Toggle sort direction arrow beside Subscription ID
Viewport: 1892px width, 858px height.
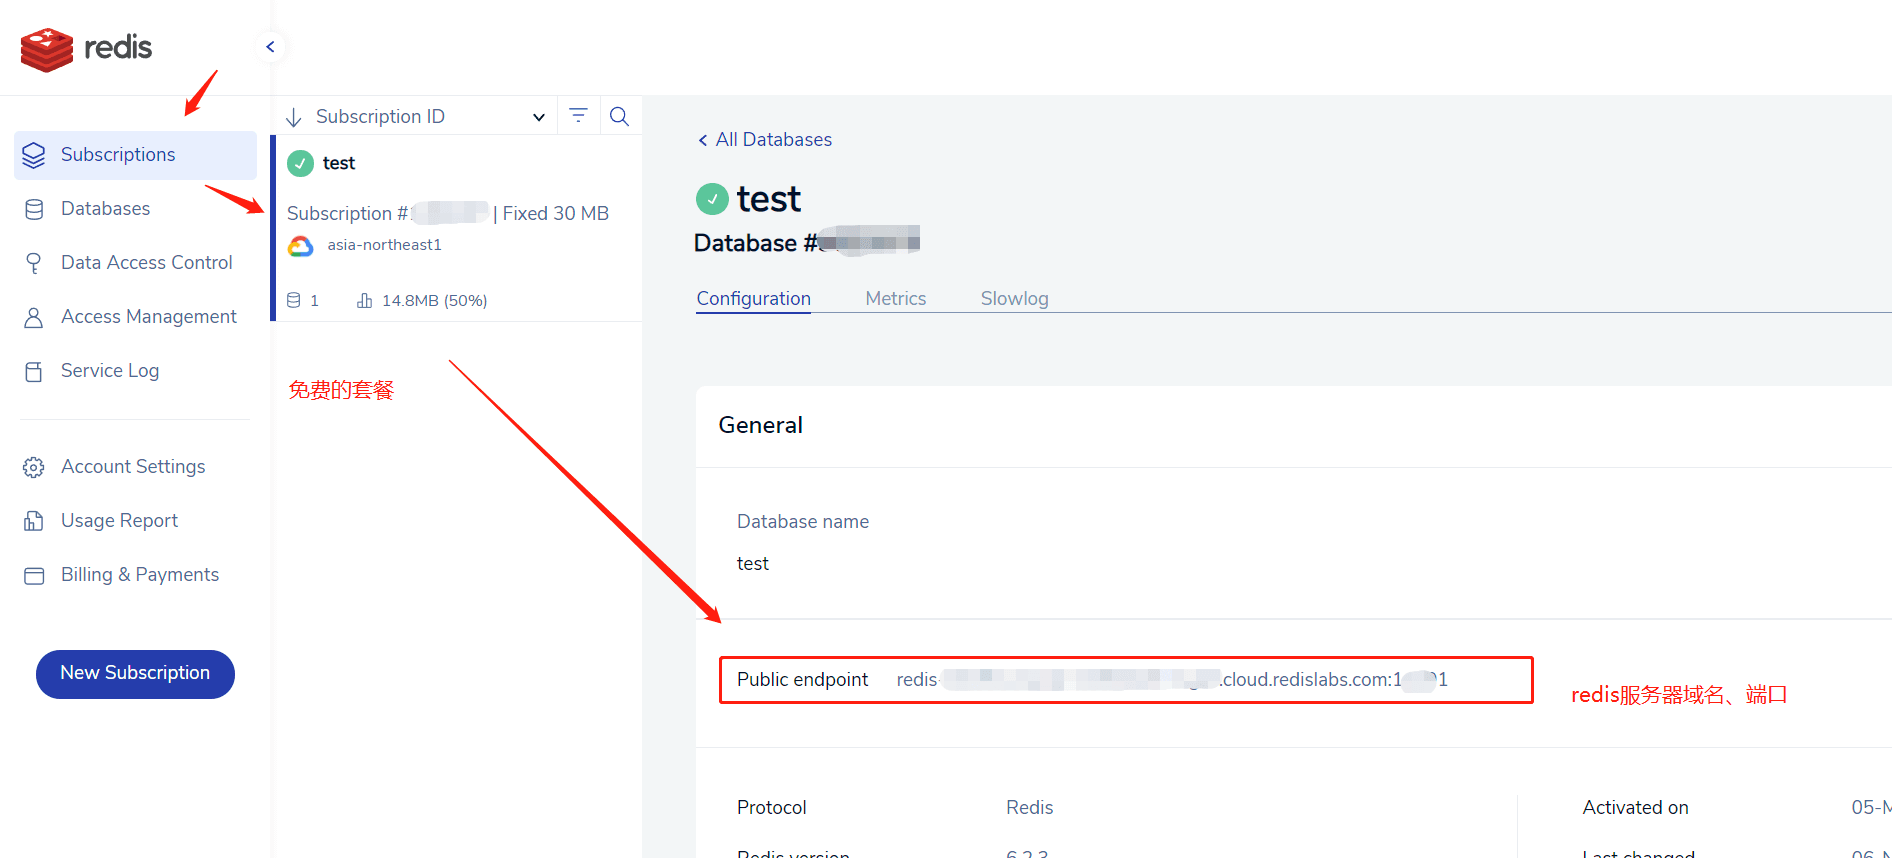click(x=294, y=117)
